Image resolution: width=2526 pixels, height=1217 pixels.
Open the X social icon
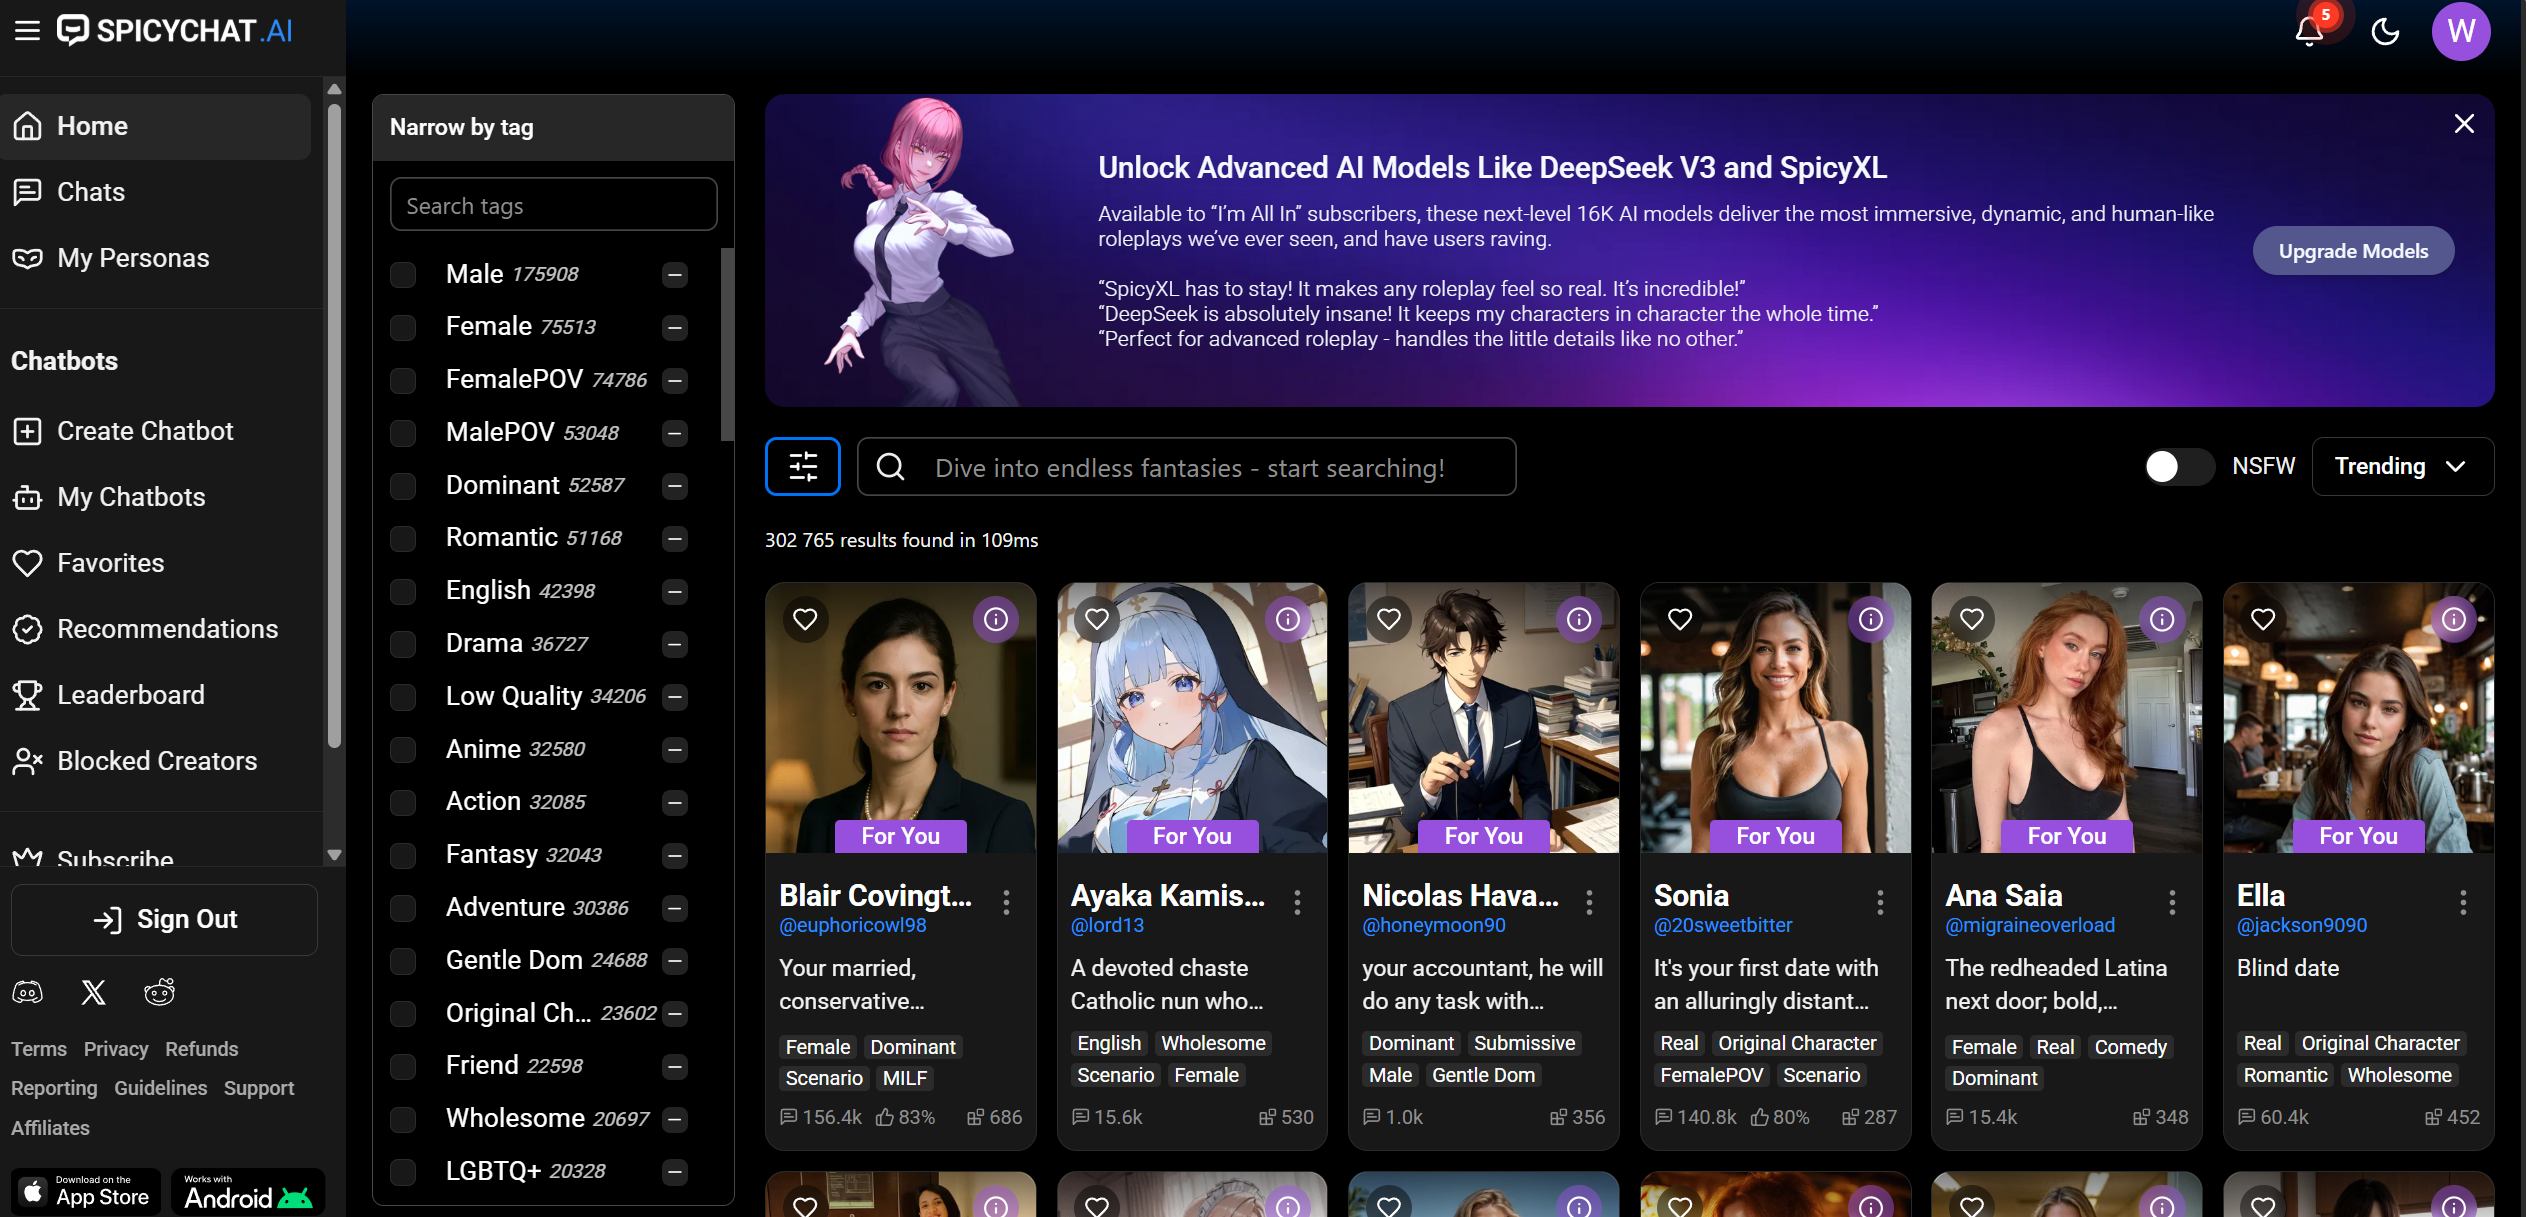pos(93,992)
